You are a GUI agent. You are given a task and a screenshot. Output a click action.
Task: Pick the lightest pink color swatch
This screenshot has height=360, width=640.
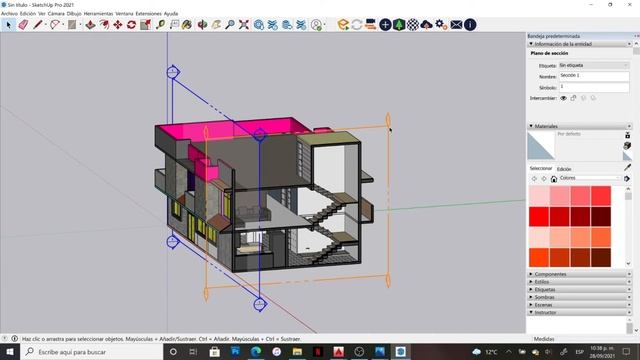pos(539,196)
